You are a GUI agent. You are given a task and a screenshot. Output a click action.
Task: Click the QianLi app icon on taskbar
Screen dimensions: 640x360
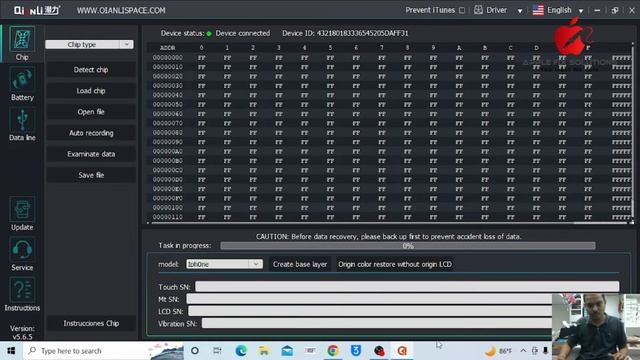[x=402, y=351]
